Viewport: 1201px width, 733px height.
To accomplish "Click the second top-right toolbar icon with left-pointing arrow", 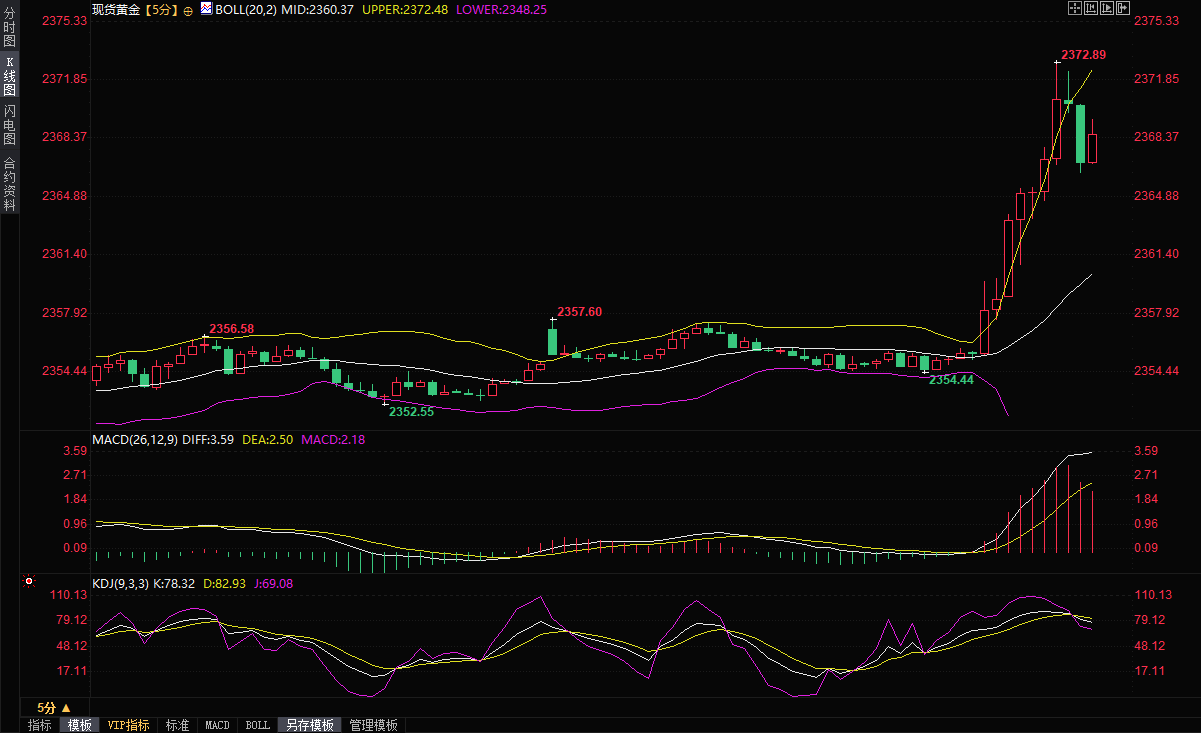I will [1091, 8].
